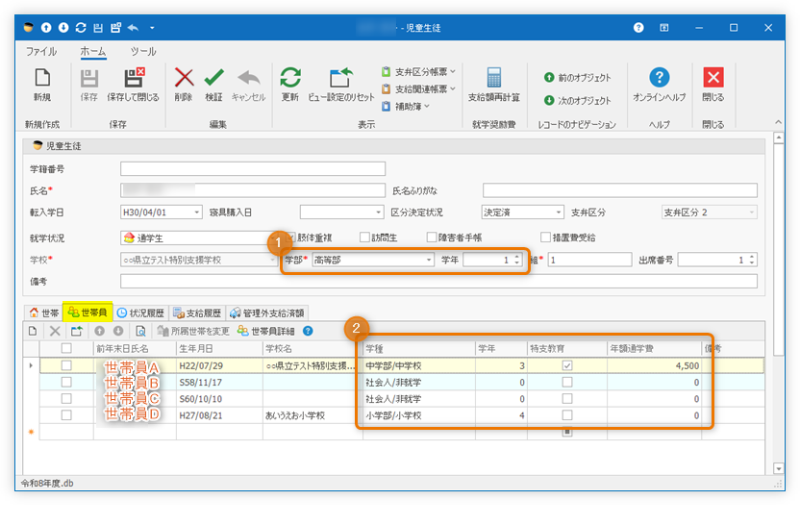Select the ツール ribbon tab
Image resolution: width=800 pixels, height=505 pixels.
143,52
